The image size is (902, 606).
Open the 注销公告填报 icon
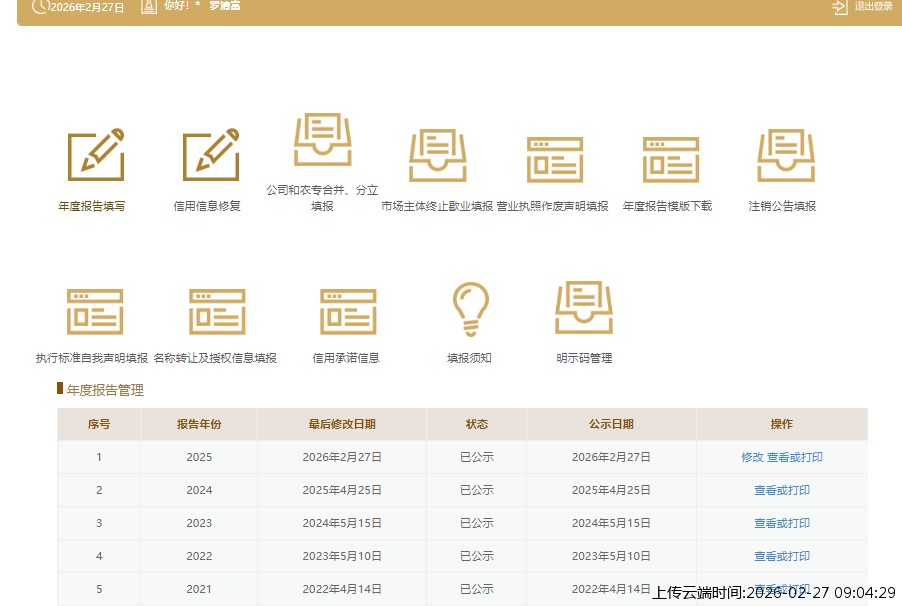(785, 157)
